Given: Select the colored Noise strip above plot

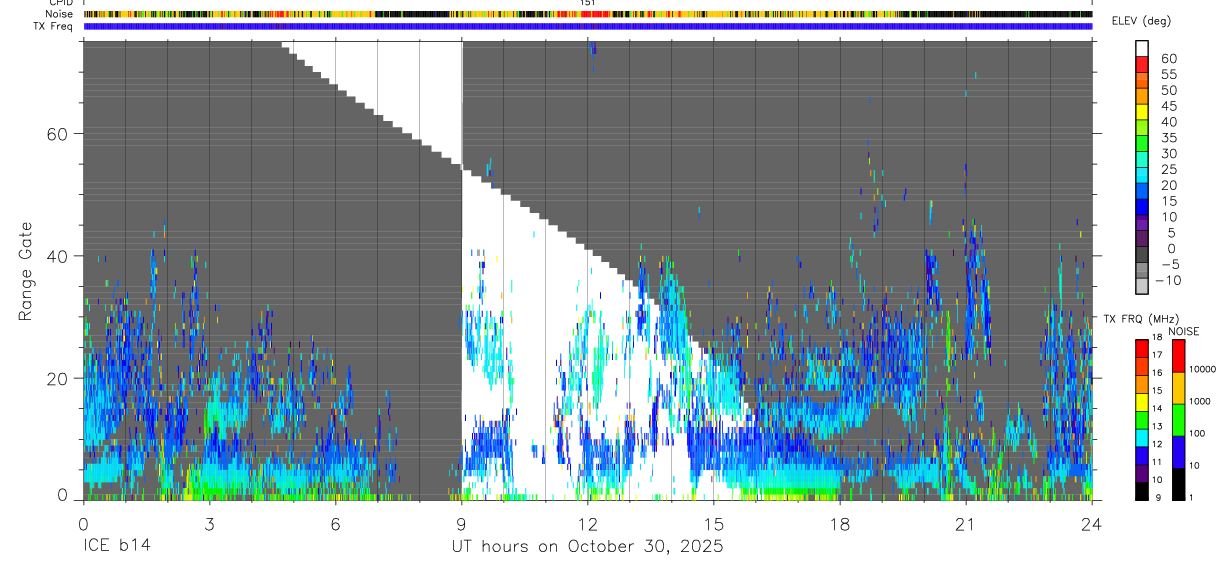Looking at the screenshot, I should (588, 14).
